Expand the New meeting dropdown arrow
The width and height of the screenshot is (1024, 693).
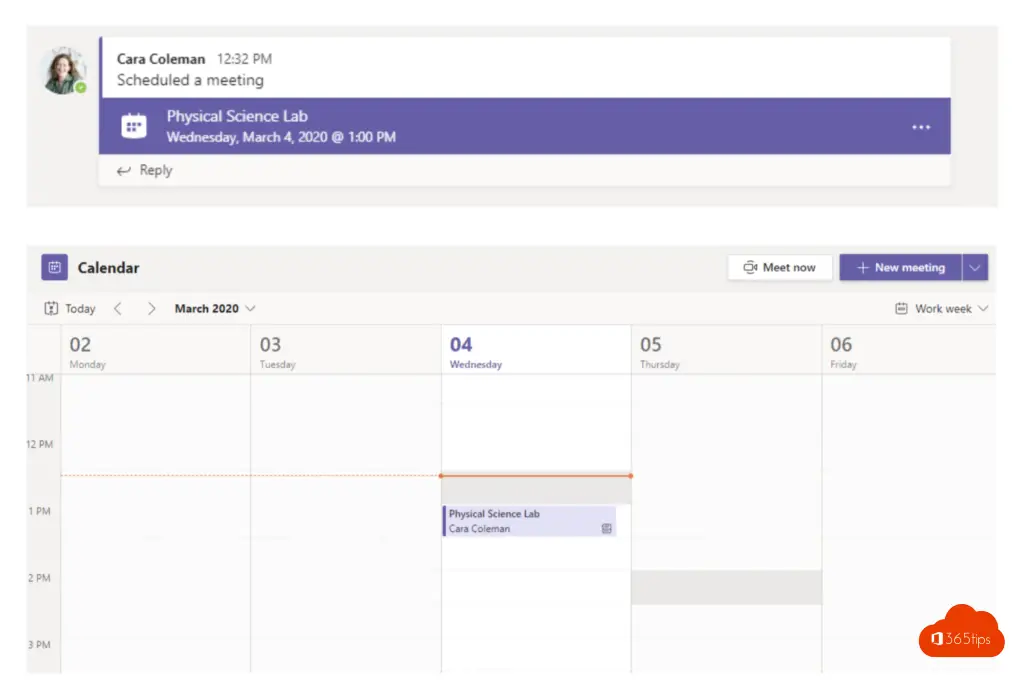tap(976, 268)
